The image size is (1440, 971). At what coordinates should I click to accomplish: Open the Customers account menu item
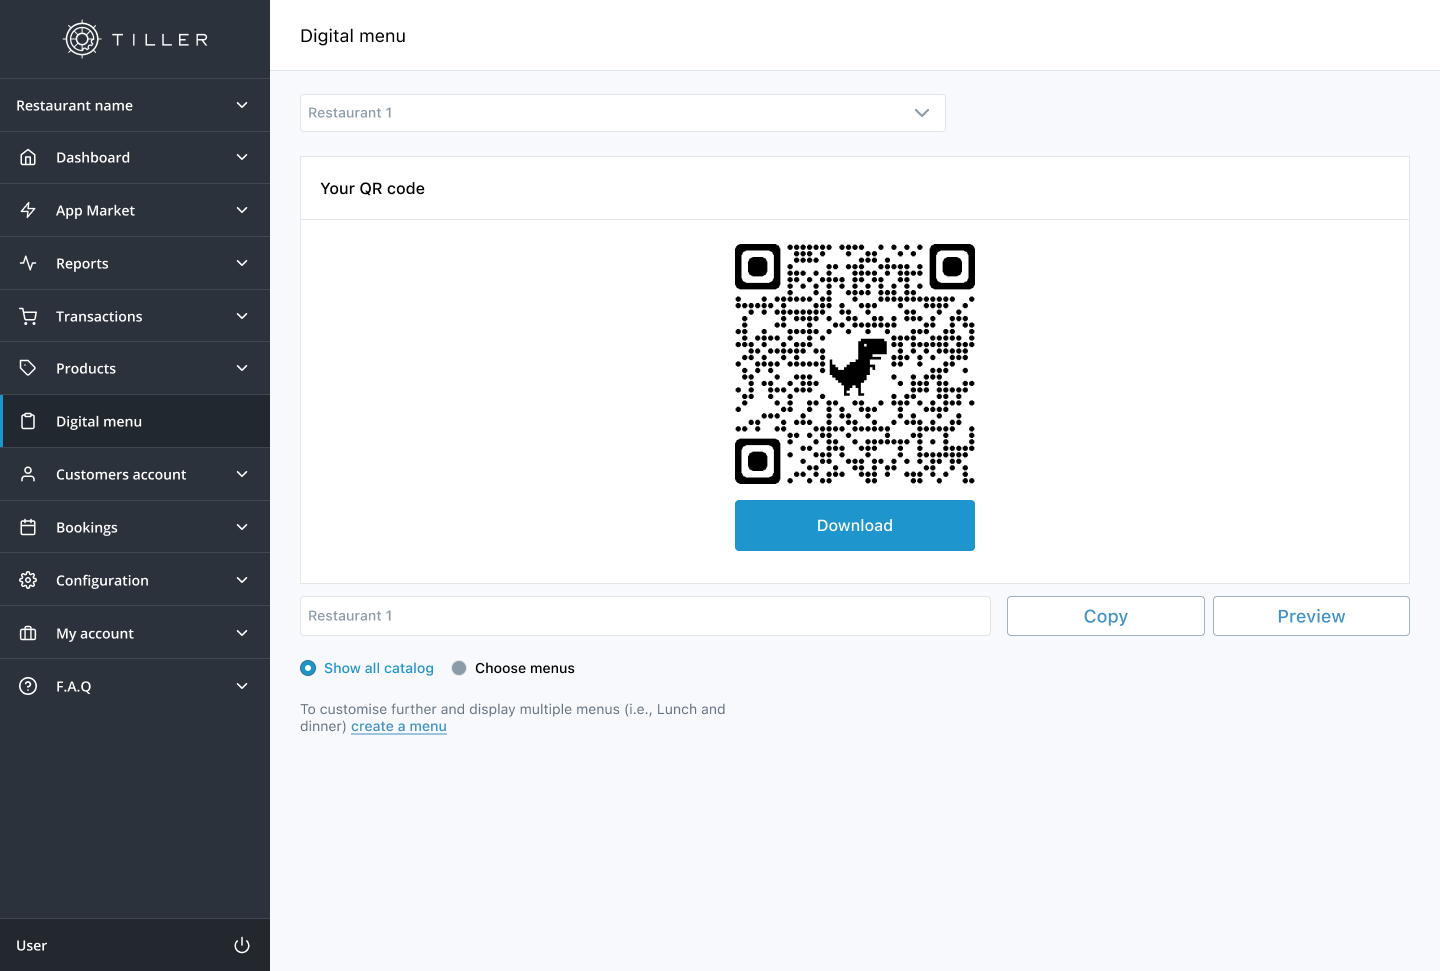135,474
